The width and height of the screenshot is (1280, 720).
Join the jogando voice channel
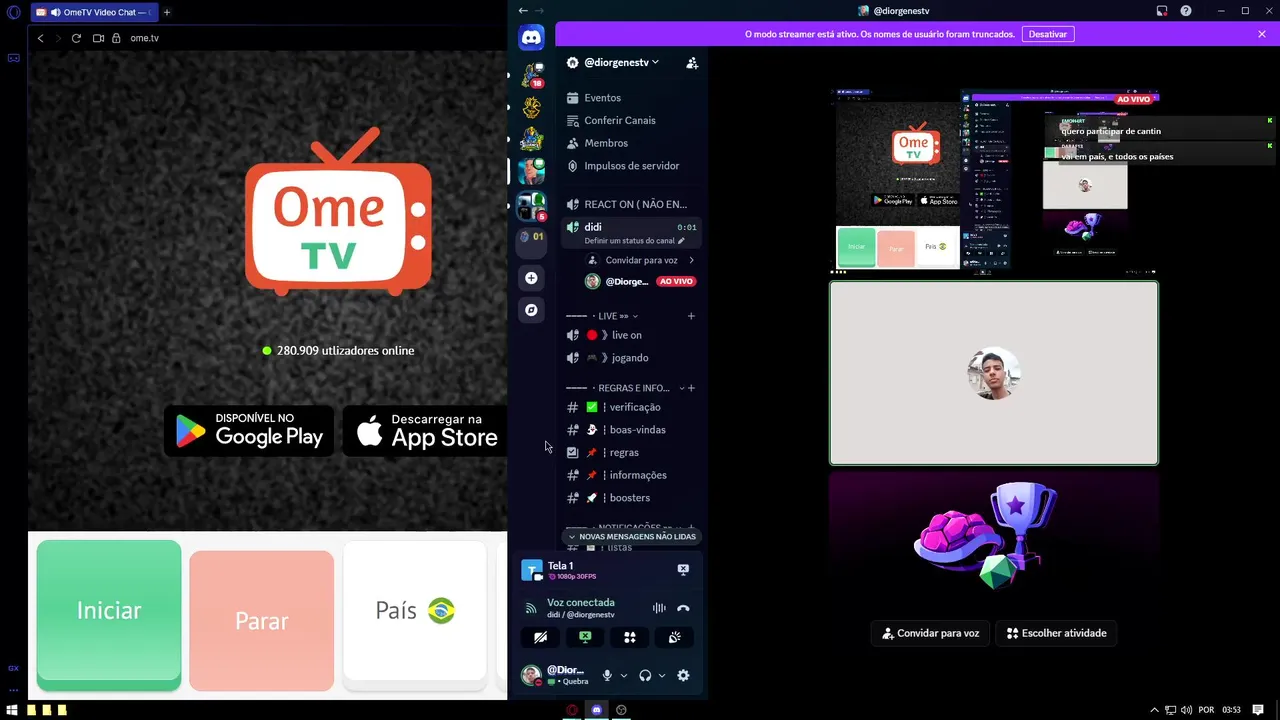coord(631,358)
